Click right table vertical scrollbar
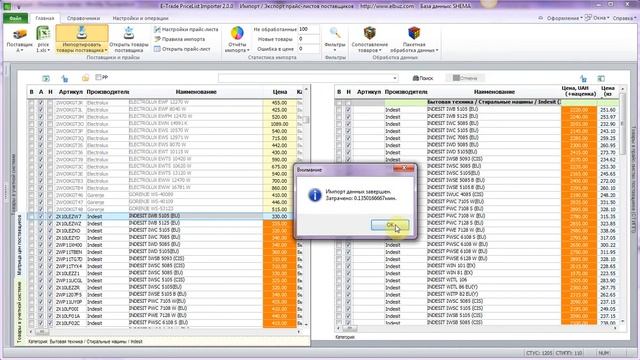 pyautogui.click(x=622, y=124)
